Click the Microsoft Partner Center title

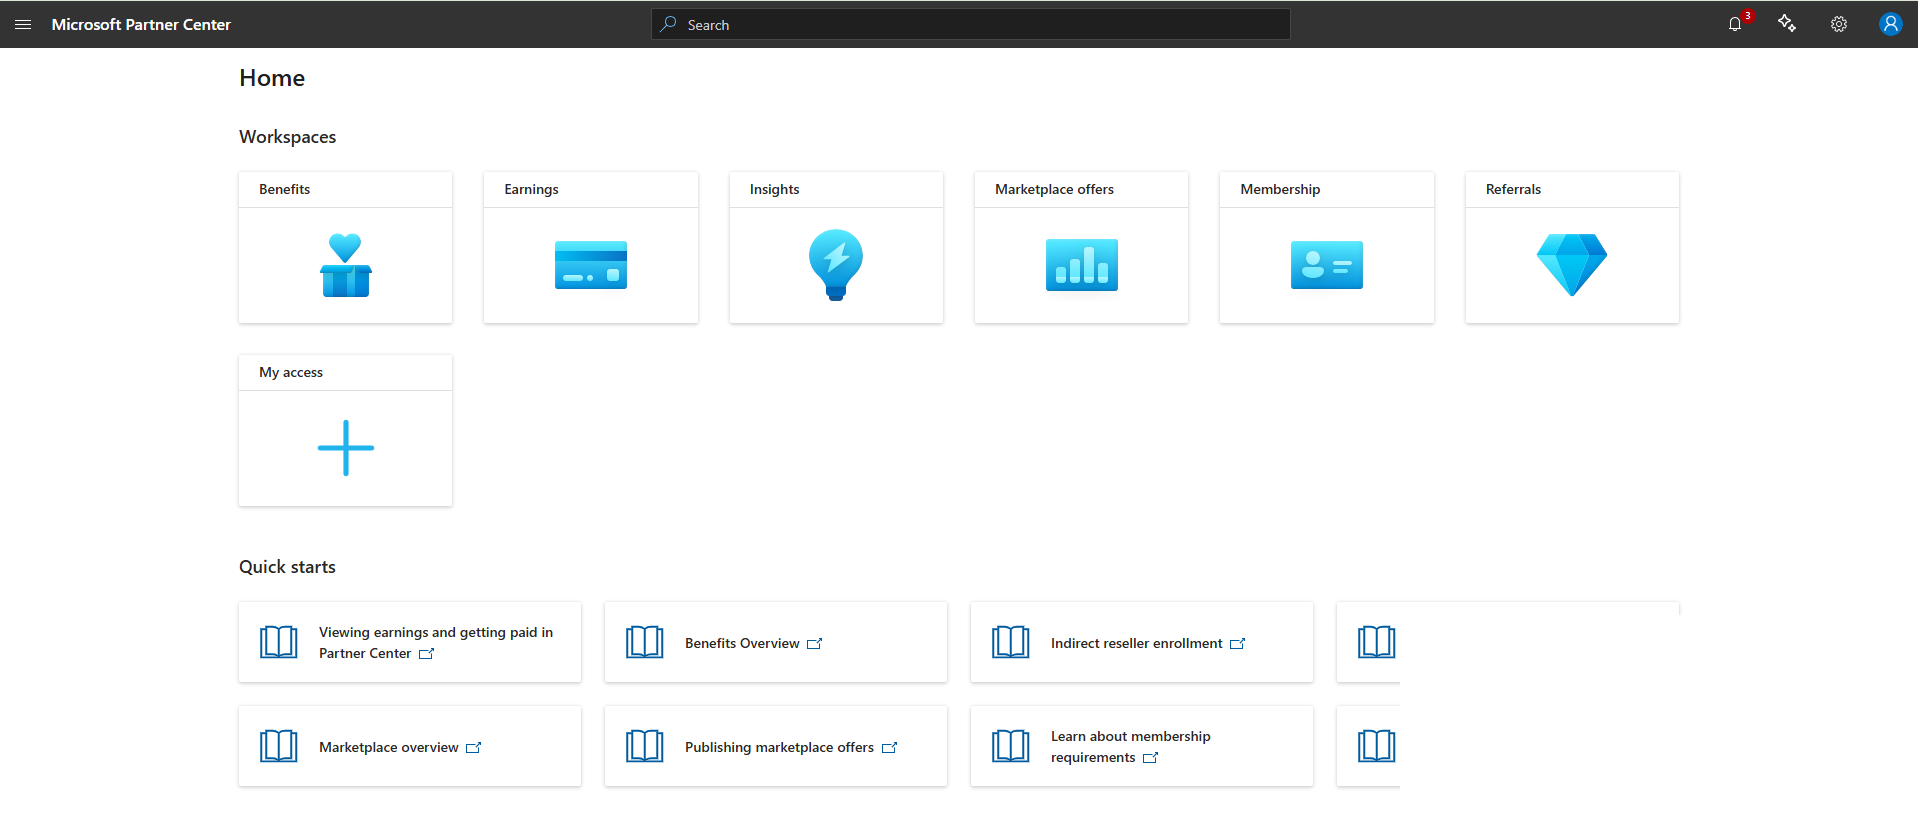pyautogui.click(x=141, y=24)
